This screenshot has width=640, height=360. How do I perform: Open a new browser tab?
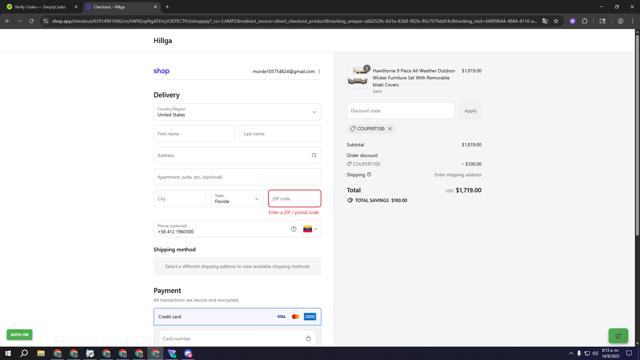(167, 7)
